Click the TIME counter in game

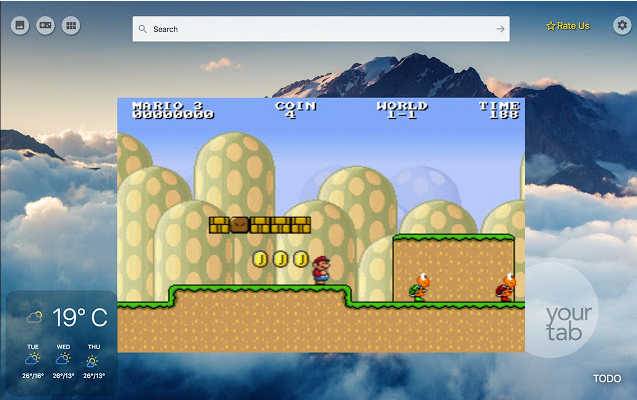pyautogui.click(x=500, y=110)
